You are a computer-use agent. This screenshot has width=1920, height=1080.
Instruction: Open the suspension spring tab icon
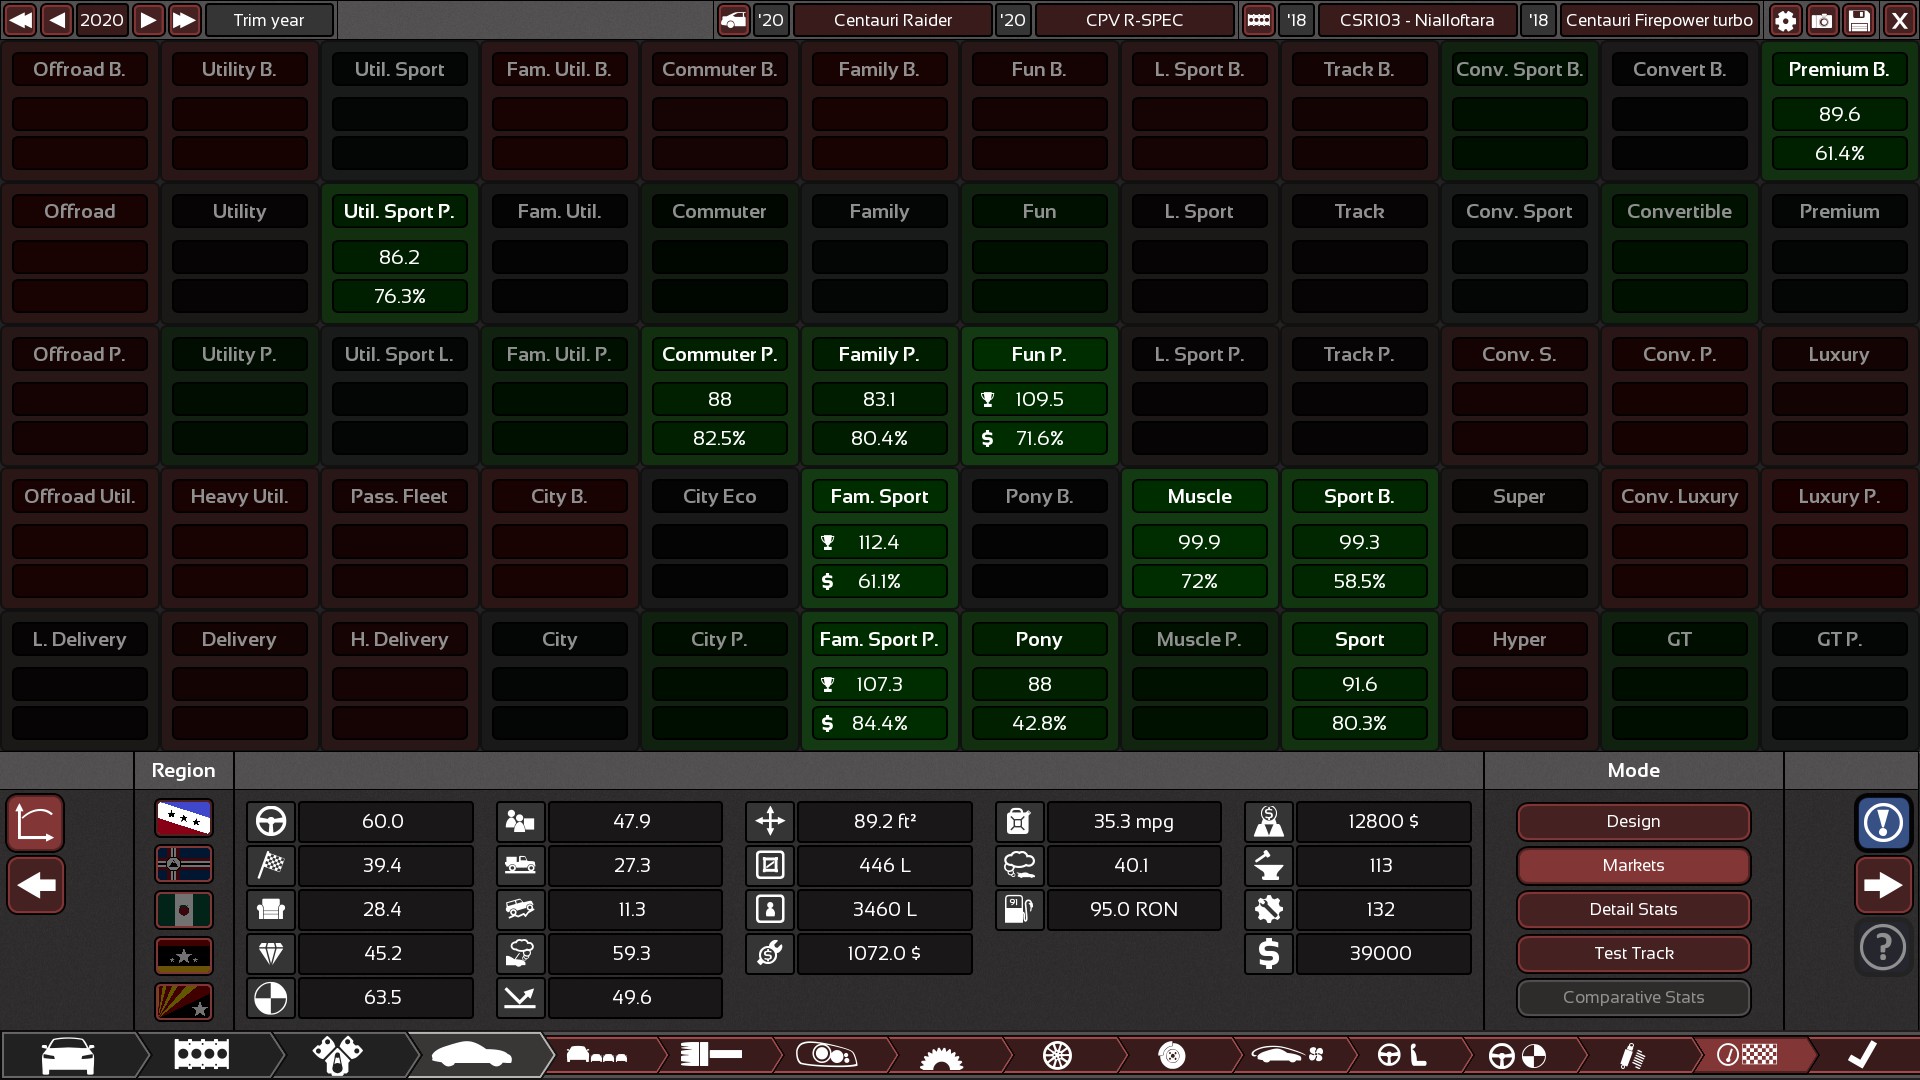point(1632,1055)
